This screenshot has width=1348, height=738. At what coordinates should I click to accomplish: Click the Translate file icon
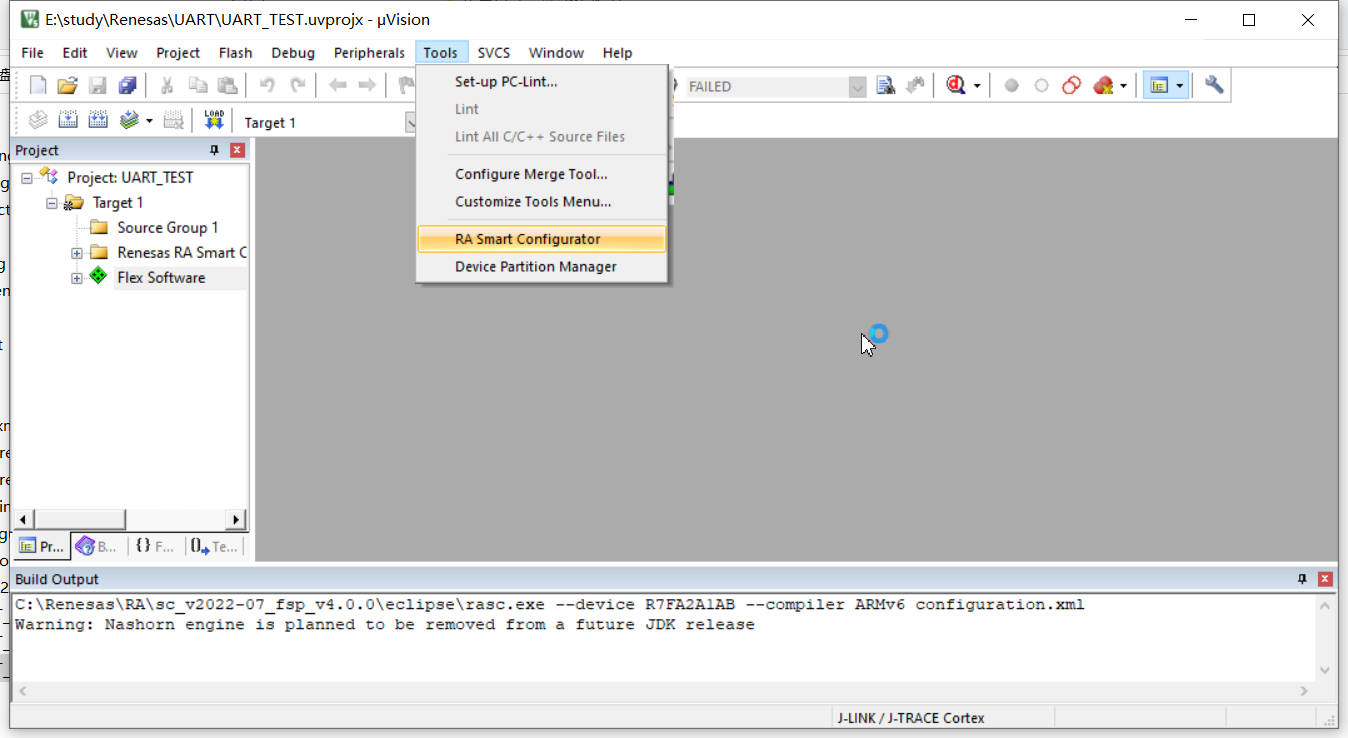tap(38, 121)
